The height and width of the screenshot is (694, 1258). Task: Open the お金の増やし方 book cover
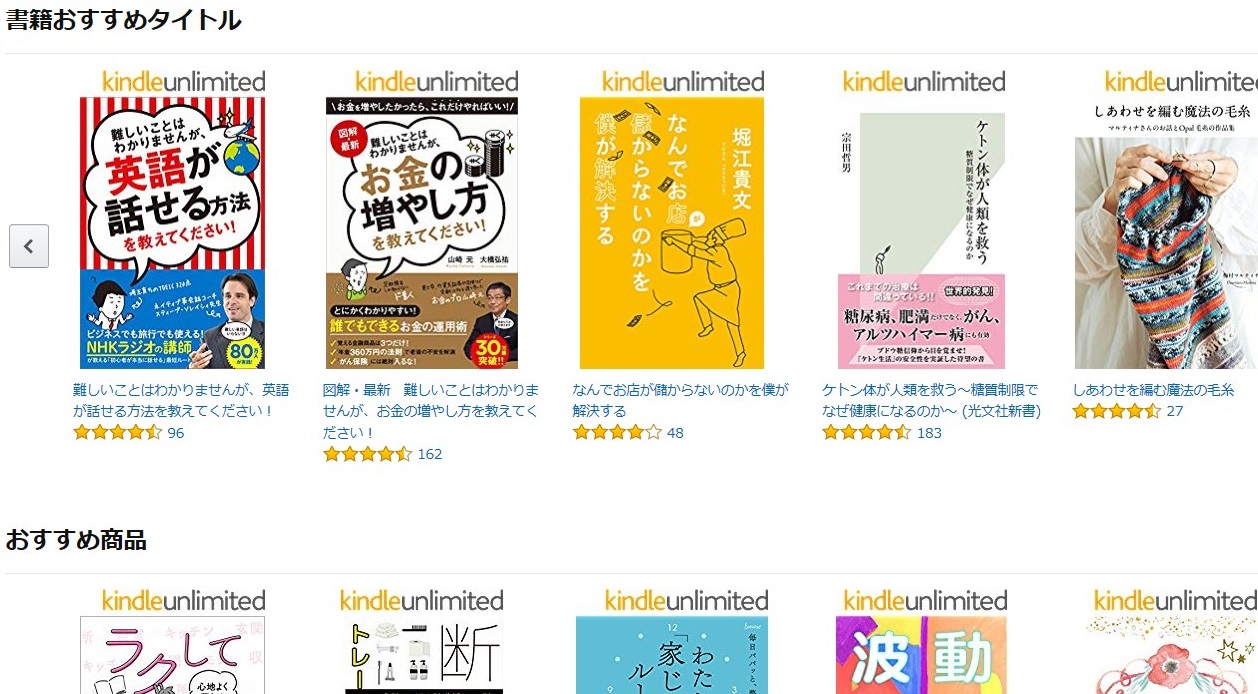[422, 233]
